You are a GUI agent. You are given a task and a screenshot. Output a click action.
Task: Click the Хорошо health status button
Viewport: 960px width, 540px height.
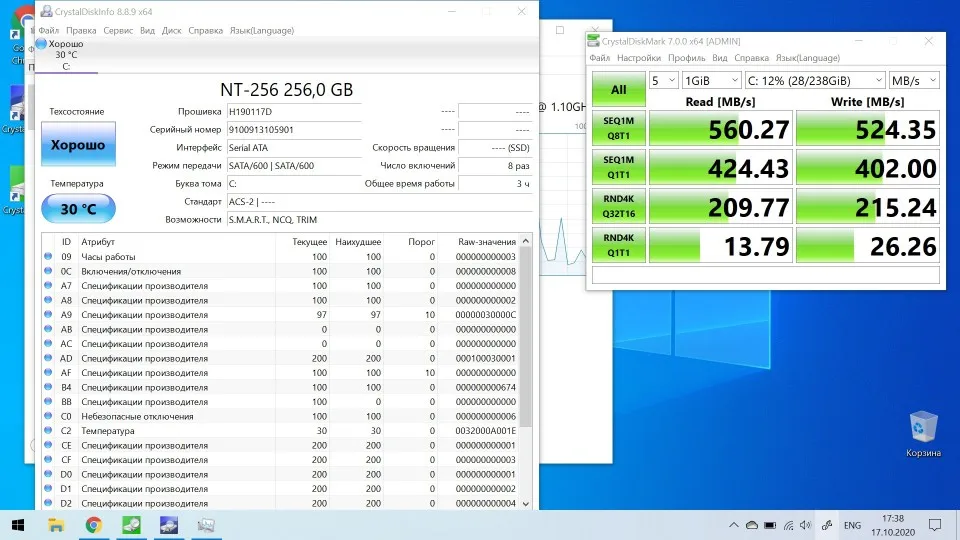(x=78, y=144)
